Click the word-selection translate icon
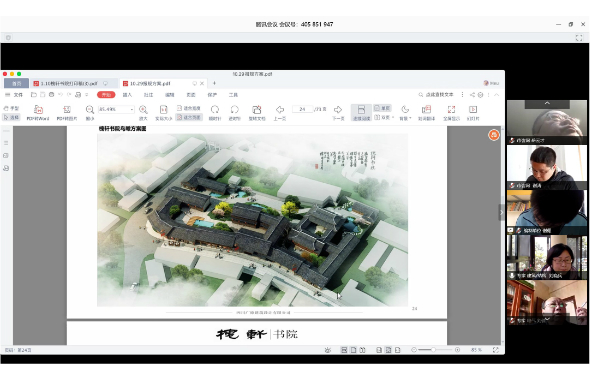 coord(426,109)
